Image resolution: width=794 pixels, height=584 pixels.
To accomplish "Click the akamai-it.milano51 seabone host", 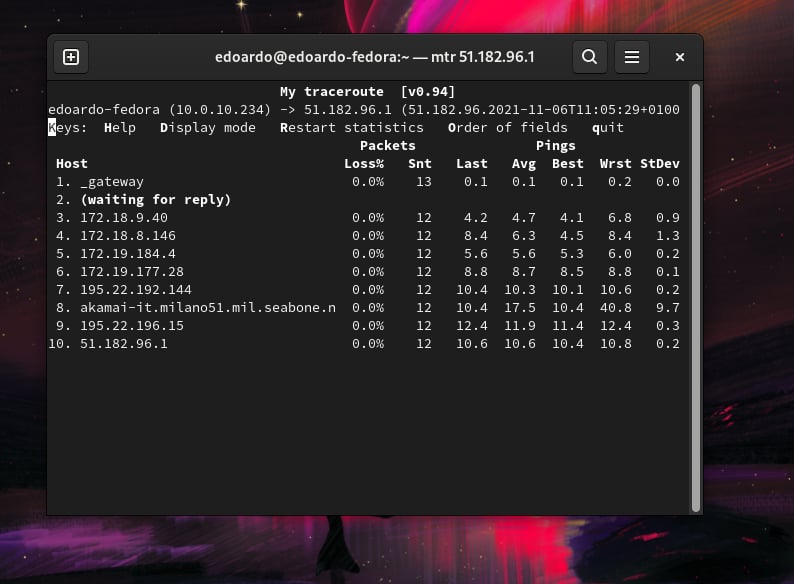I will pos(207,308).
